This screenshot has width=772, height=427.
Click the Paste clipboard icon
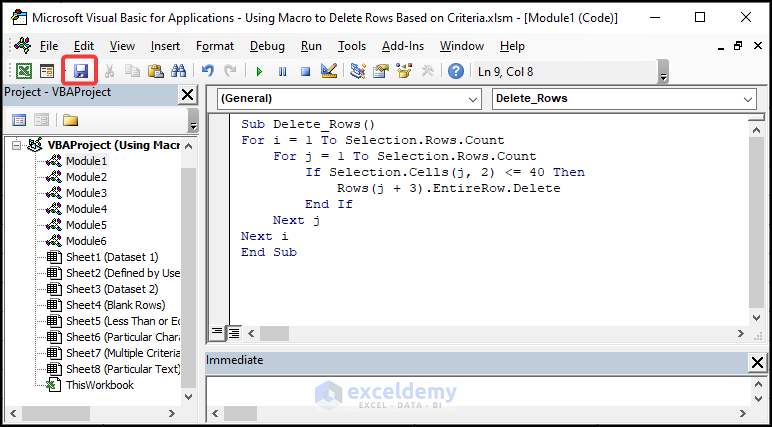[156, 71]
